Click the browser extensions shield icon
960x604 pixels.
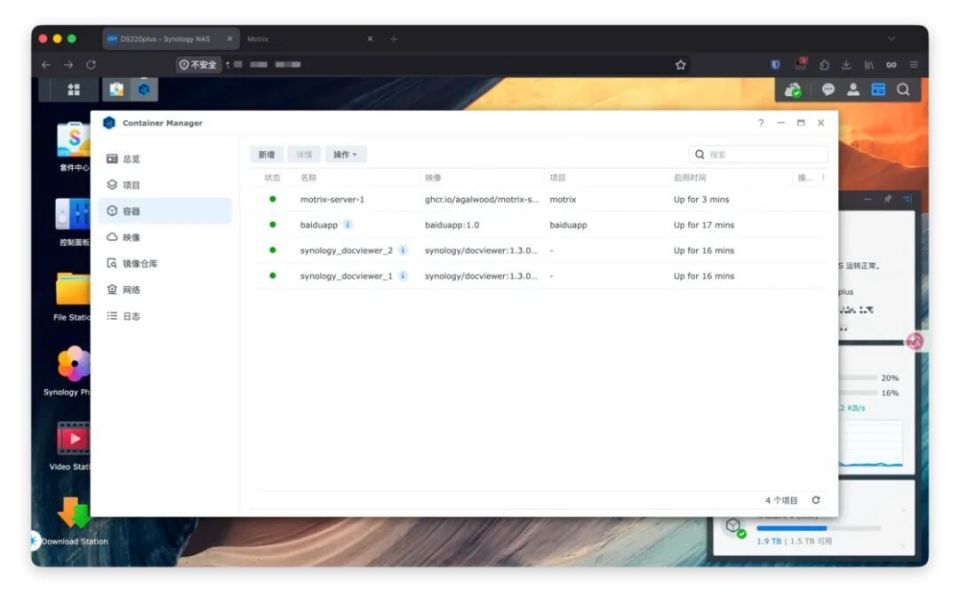point(775,64)
